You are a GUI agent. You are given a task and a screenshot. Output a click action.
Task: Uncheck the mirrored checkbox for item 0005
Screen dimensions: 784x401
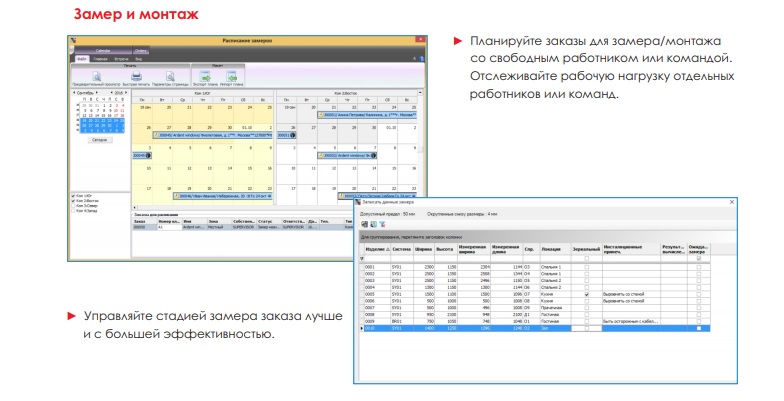[586, 294]
